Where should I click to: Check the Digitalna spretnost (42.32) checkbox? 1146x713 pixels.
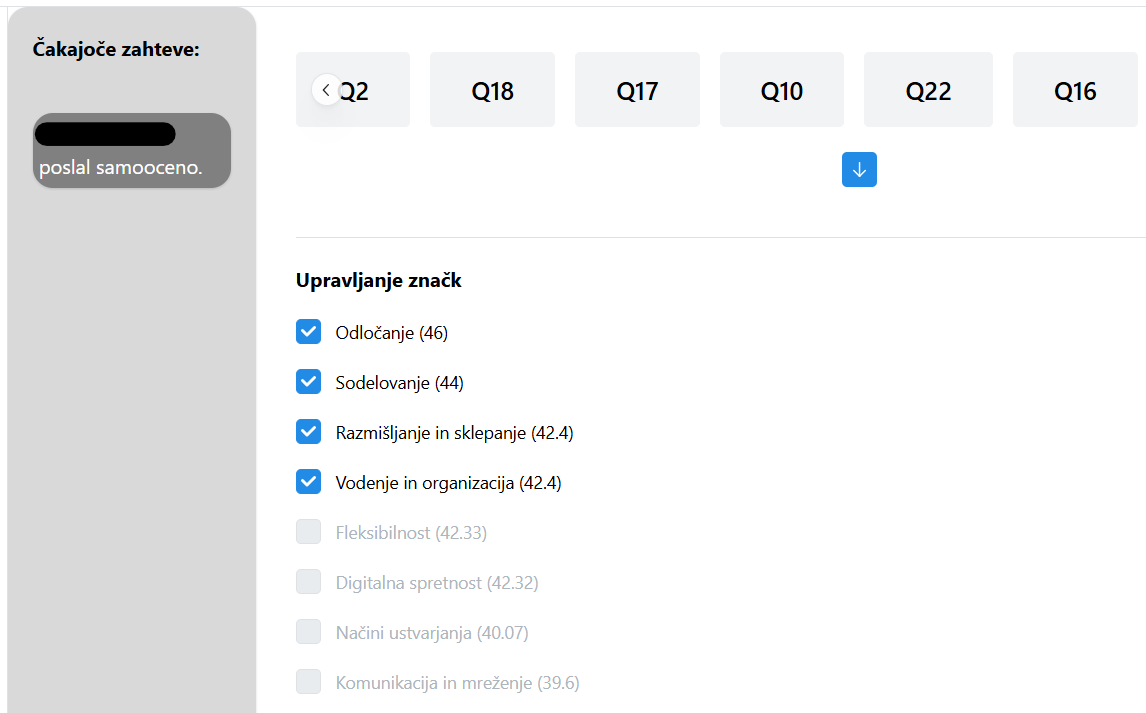tap(308, 582)
